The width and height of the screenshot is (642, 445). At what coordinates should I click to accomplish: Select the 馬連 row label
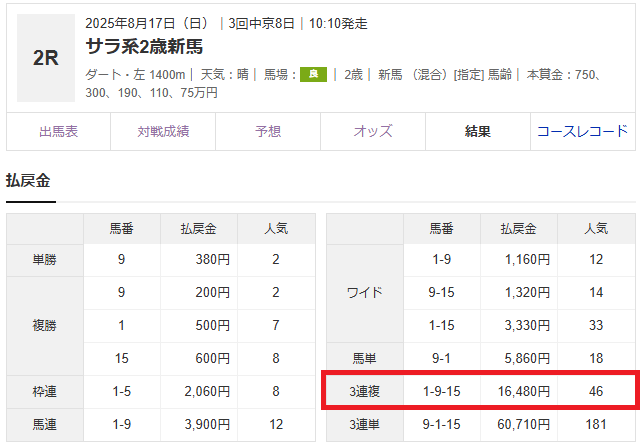tap(44, 424)
